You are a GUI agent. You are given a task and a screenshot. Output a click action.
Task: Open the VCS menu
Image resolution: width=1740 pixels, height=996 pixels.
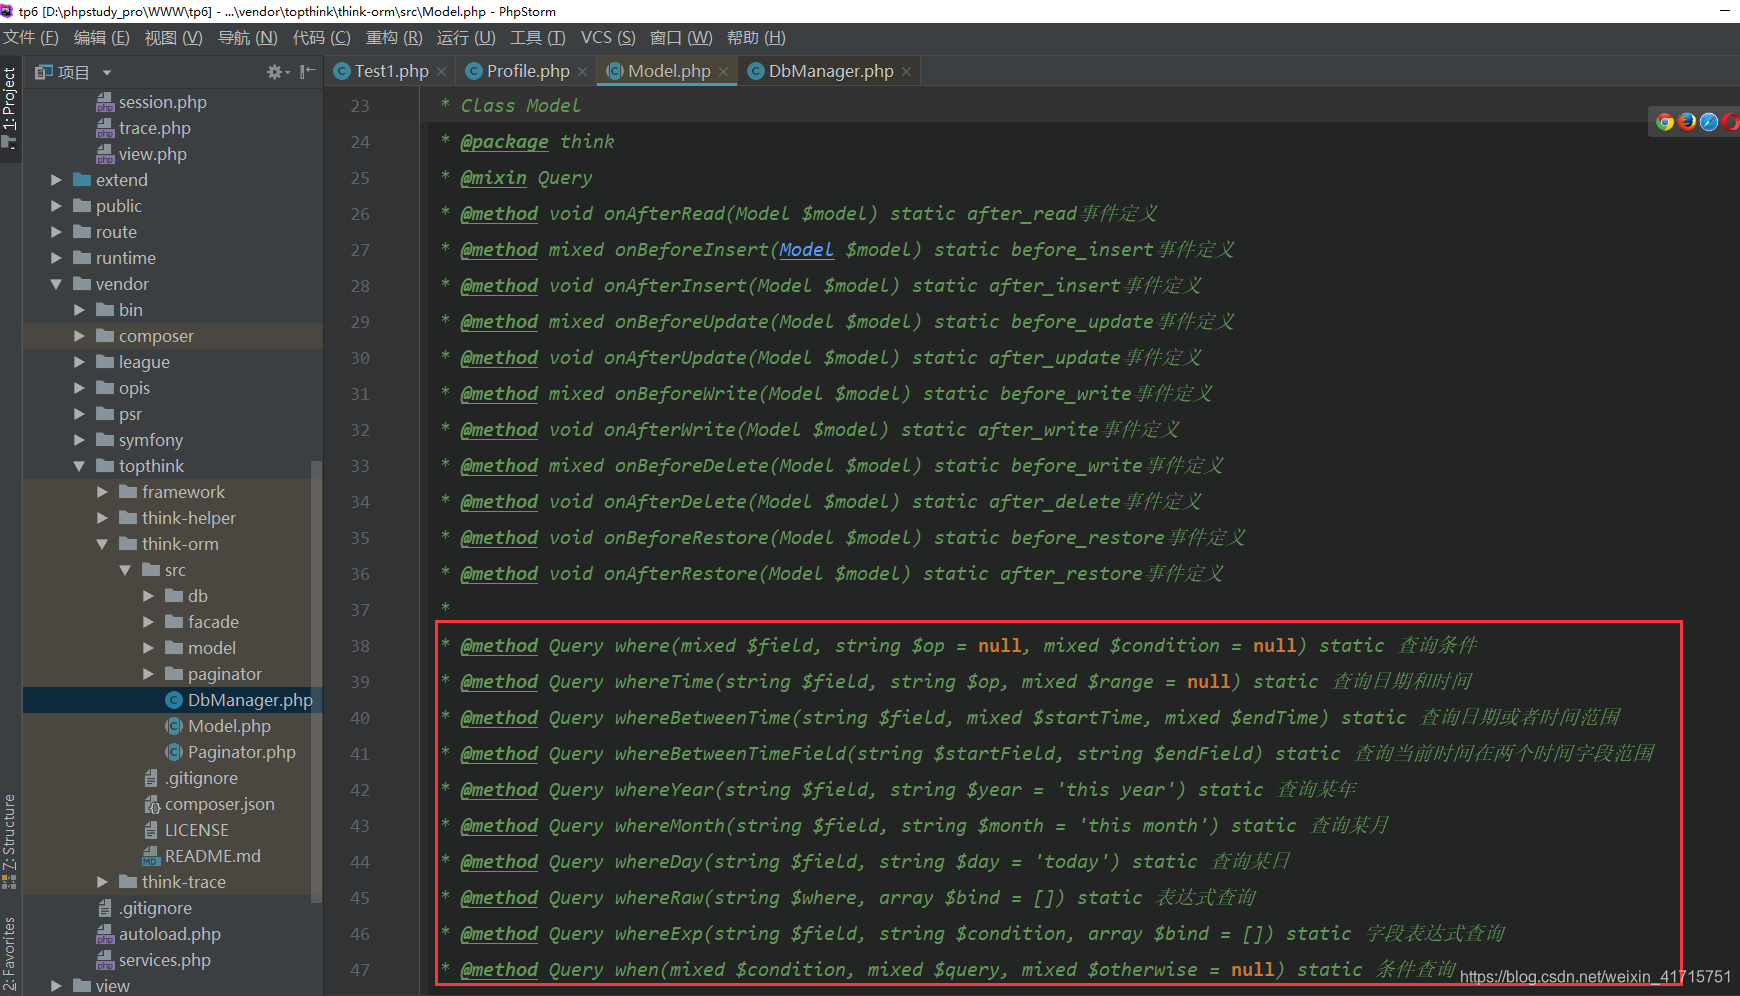pyautogui.click(x=606, y=37)
